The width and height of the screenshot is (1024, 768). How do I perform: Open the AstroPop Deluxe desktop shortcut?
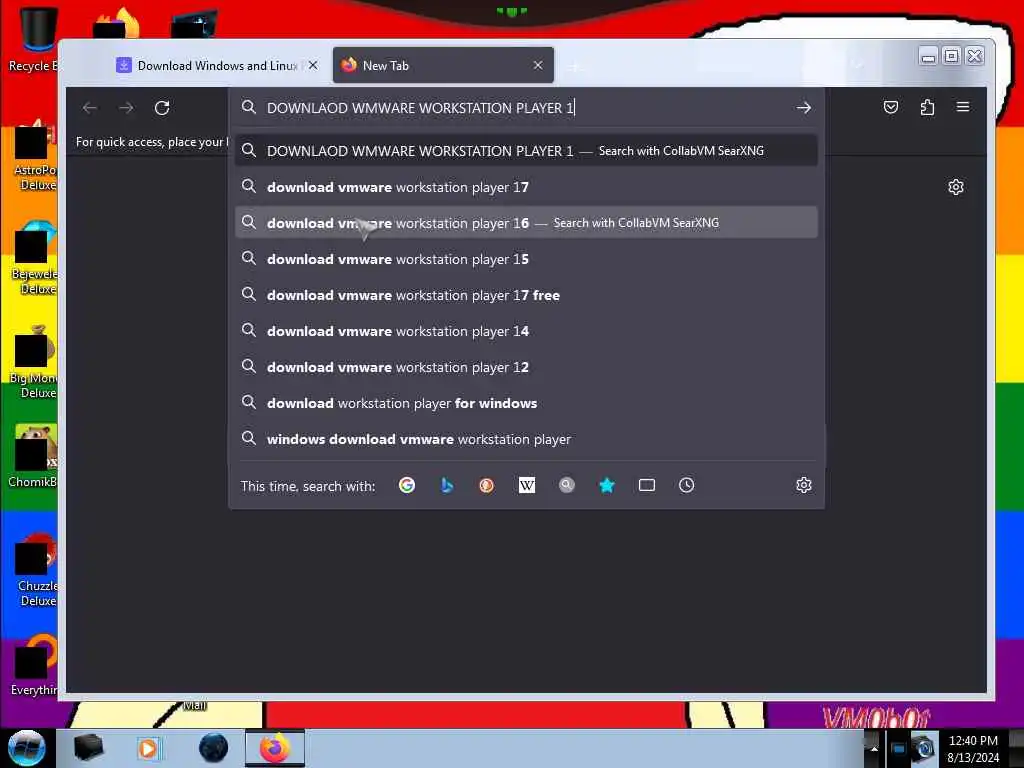coord(35,157)
